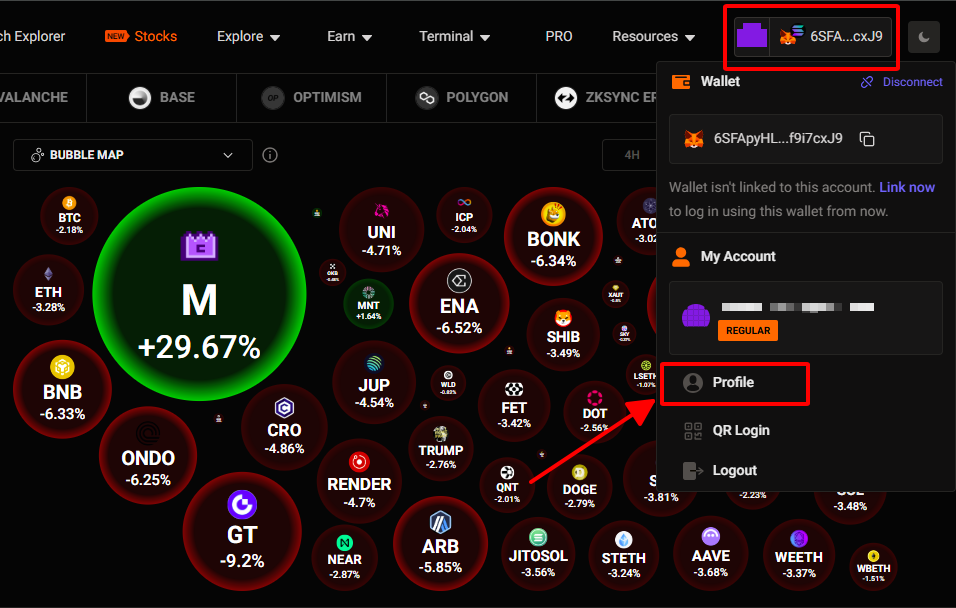Click the Disconnect wallet link

click(x=902, y=82)
